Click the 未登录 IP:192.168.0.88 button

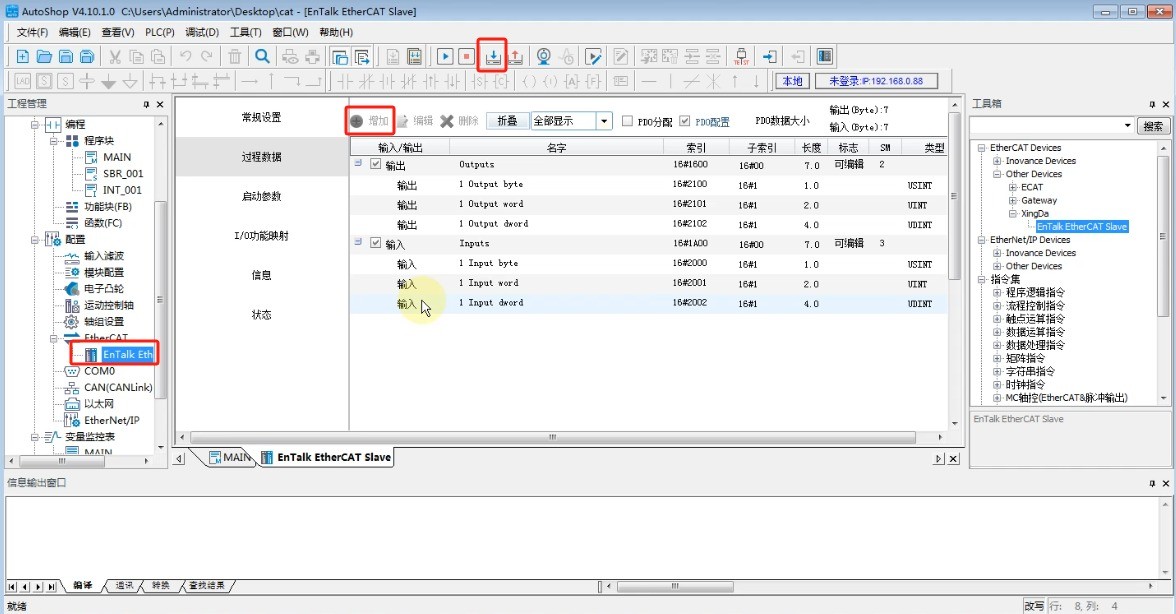coord(875,81)
